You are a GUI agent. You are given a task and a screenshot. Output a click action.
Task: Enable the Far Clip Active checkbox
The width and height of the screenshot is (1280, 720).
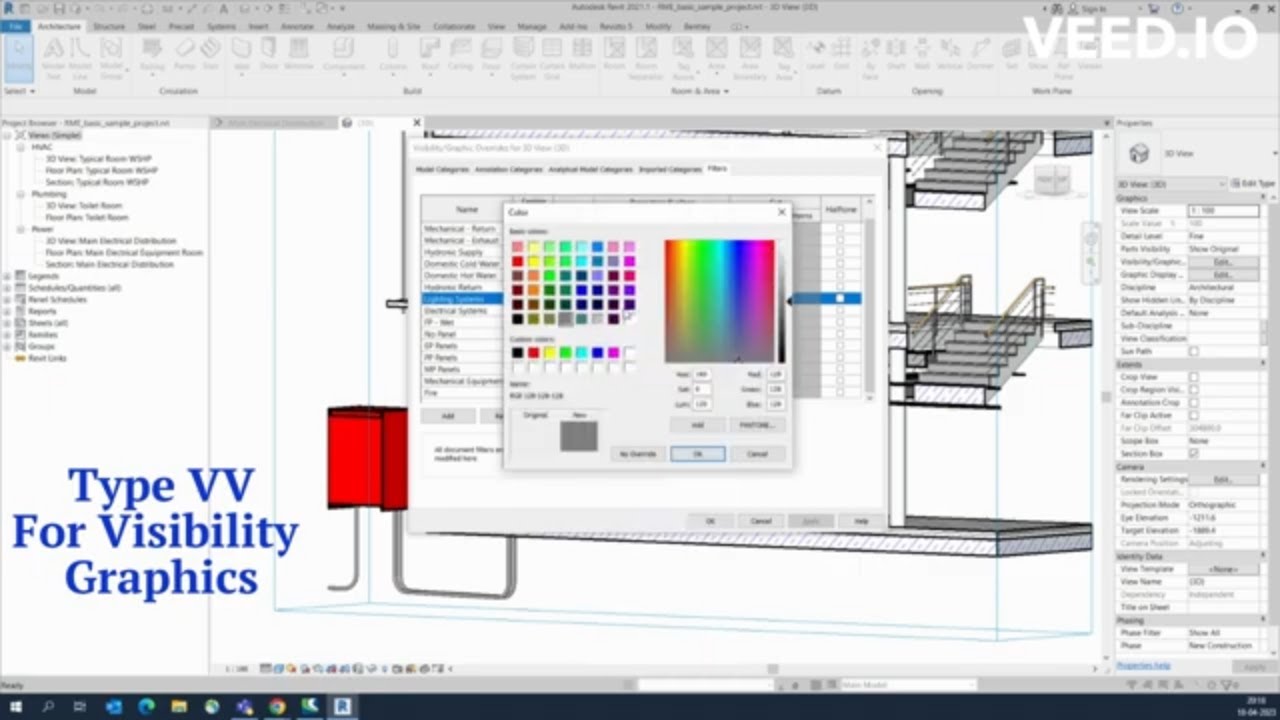pyautogui.click(x=1193, y=415)
